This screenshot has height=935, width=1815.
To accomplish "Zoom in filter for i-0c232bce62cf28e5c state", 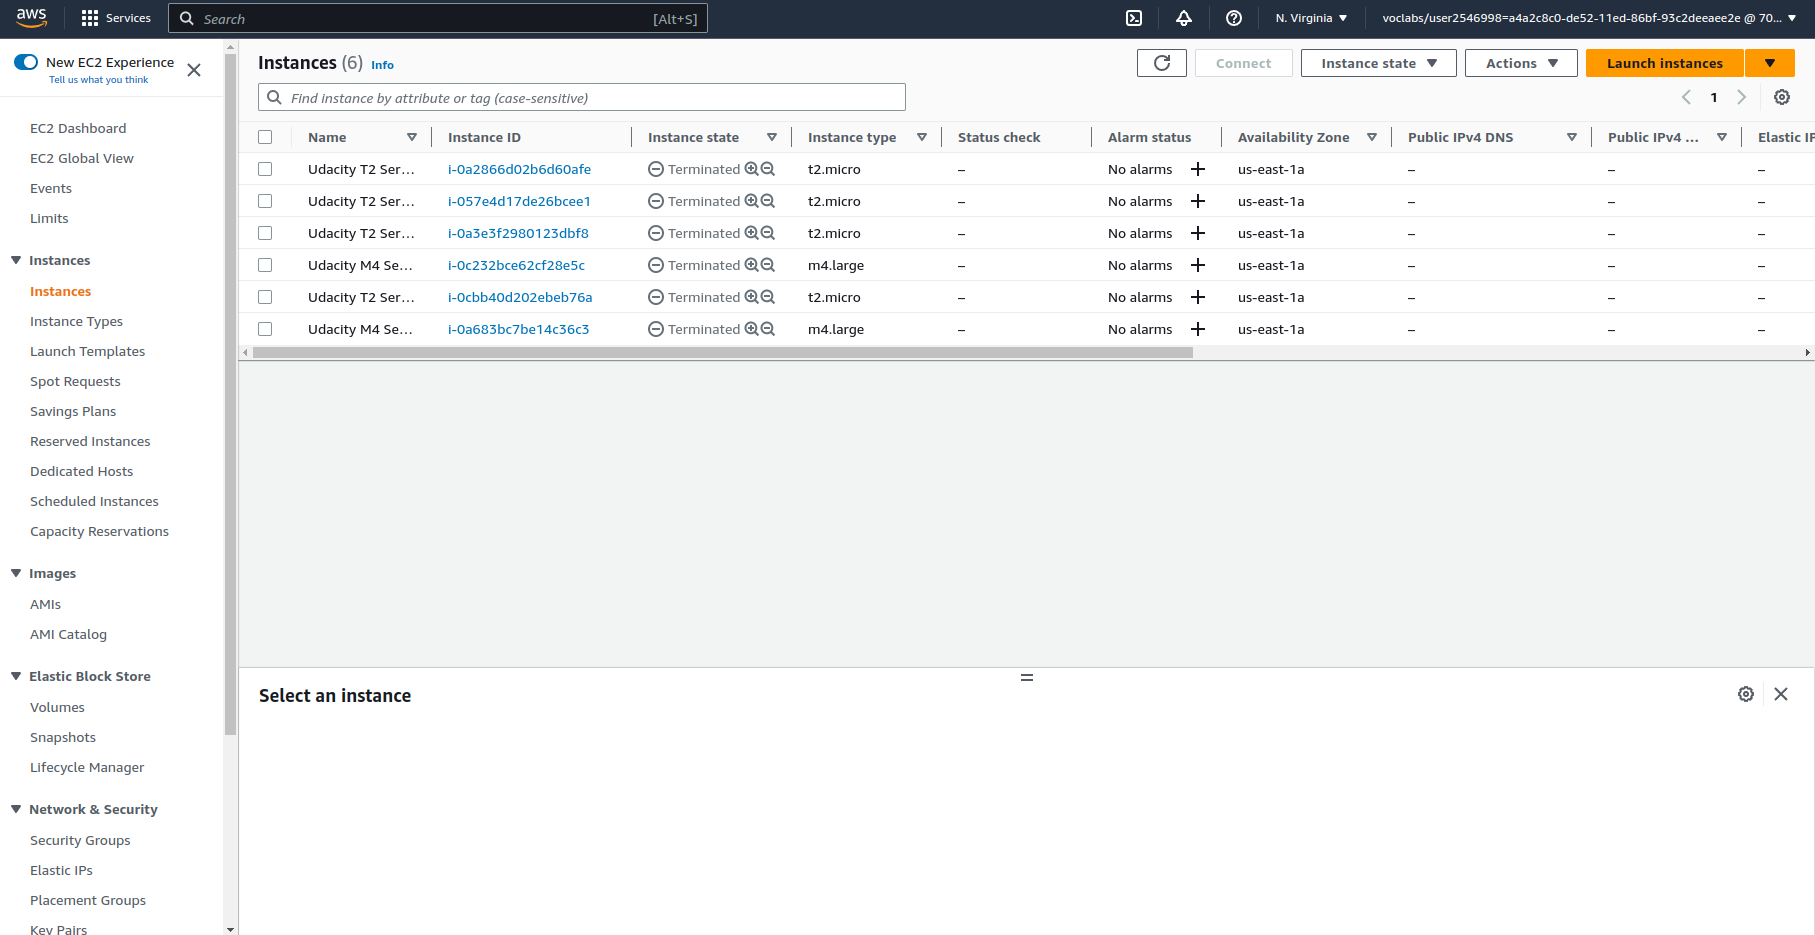I will pos(751,265).
